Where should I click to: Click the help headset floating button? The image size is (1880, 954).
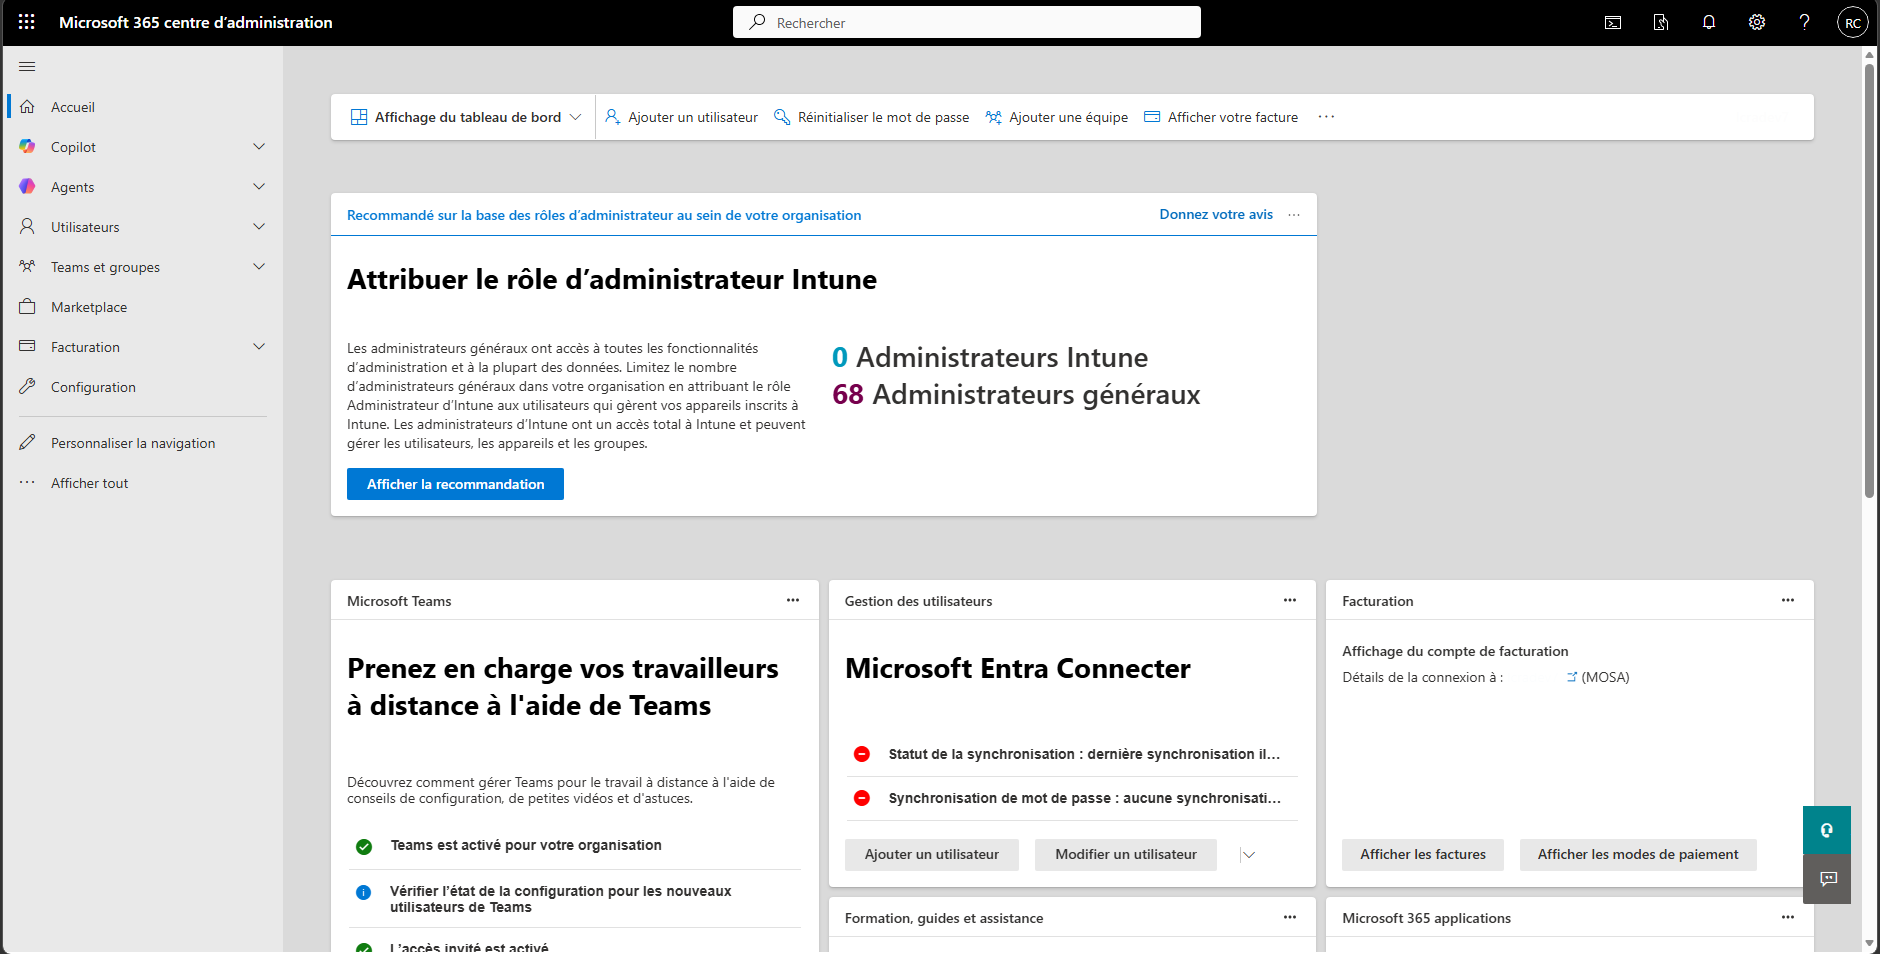1827,830
